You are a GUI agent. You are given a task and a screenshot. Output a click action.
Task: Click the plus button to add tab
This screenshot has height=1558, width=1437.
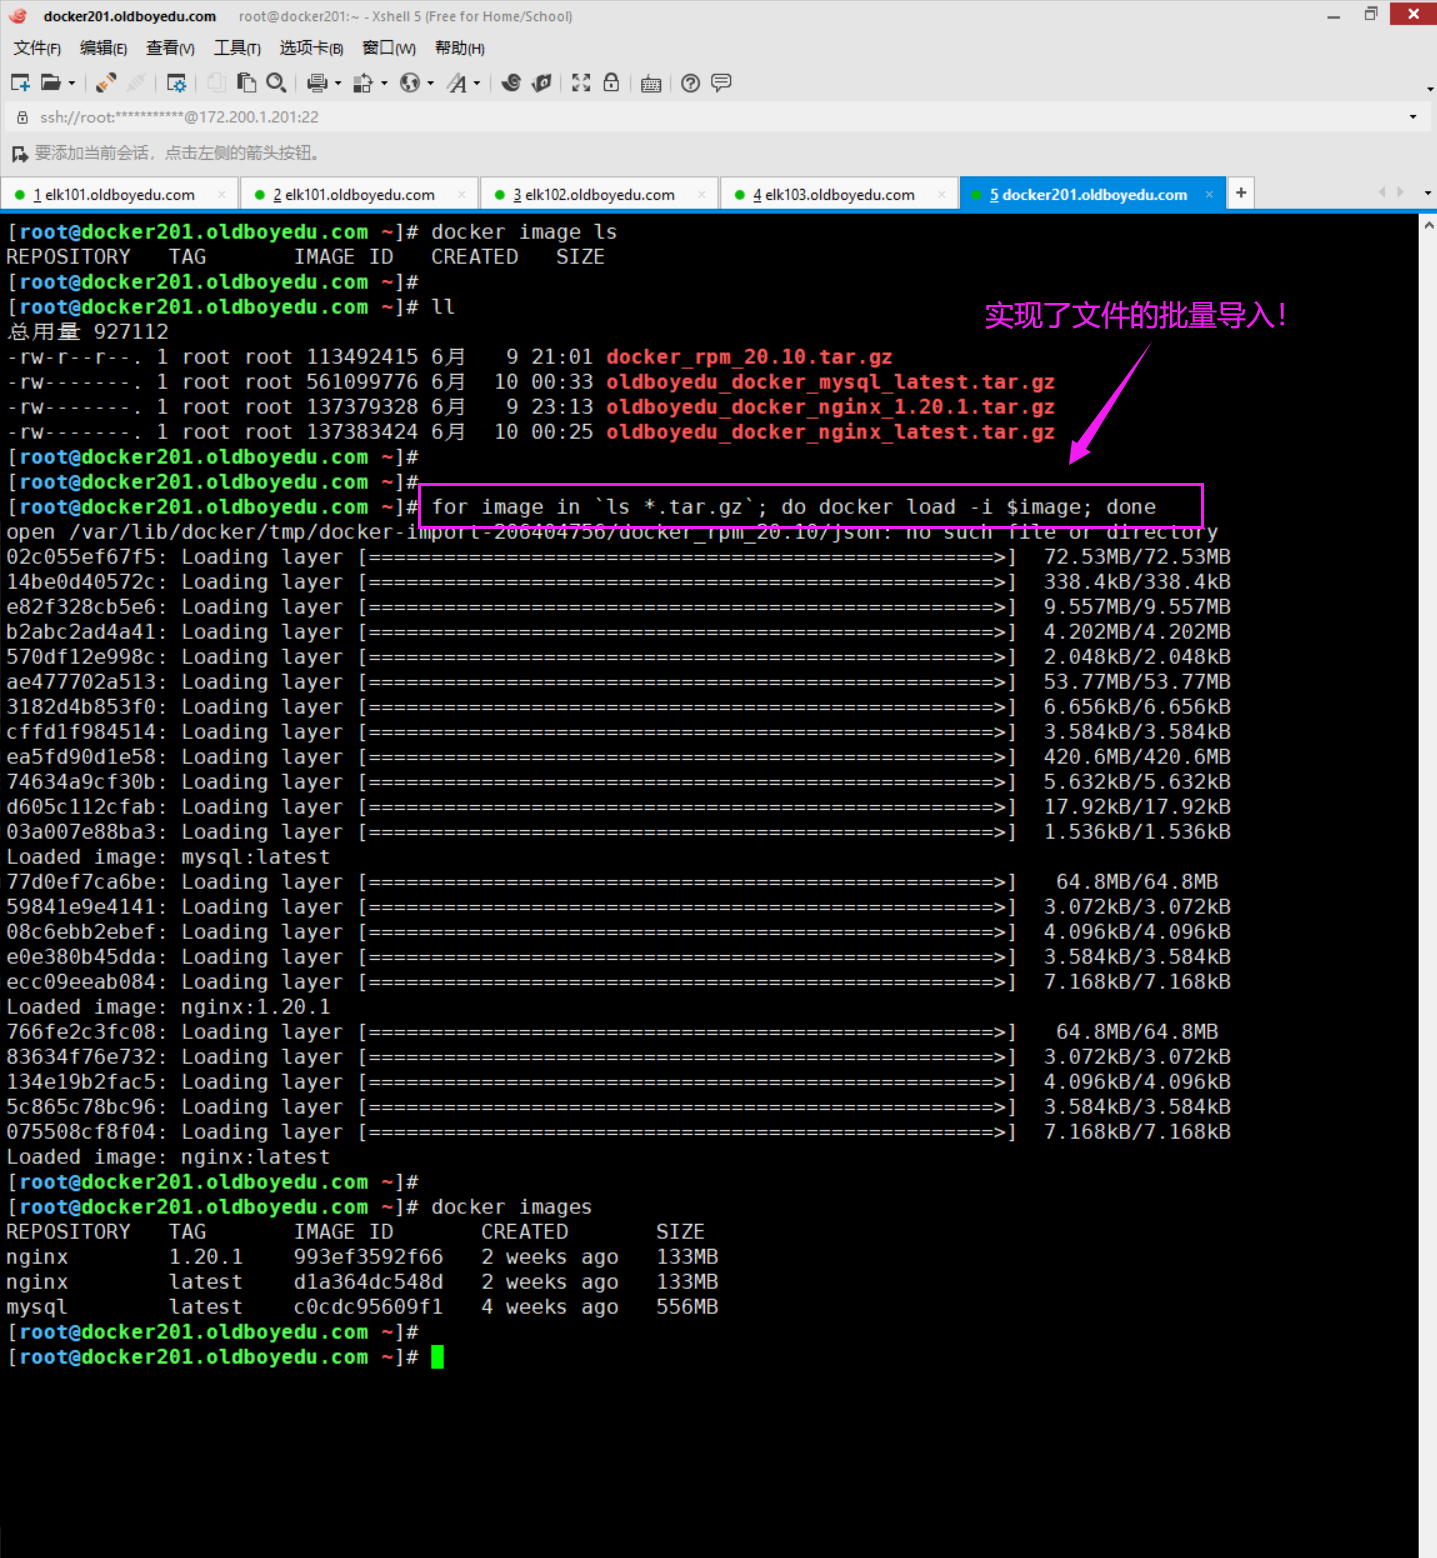1241,193
